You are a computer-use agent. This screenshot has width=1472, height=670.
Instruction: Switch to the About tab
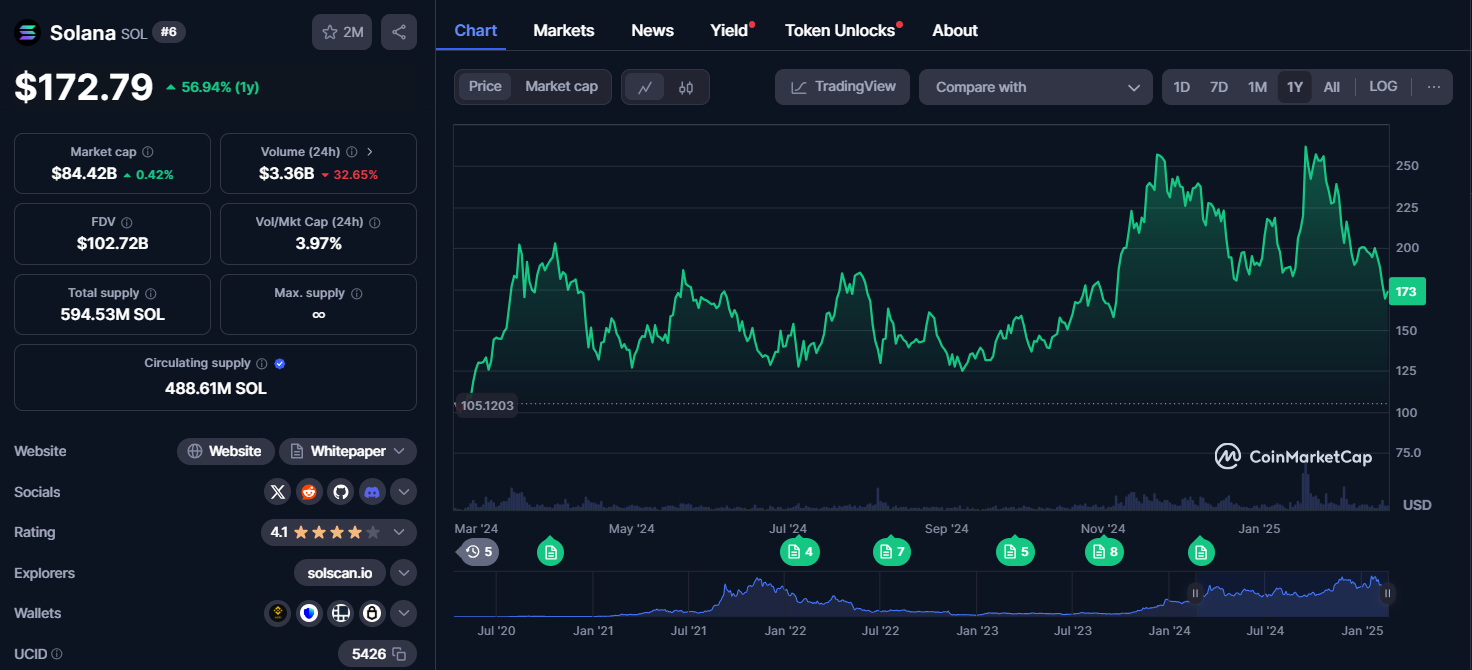955,30
